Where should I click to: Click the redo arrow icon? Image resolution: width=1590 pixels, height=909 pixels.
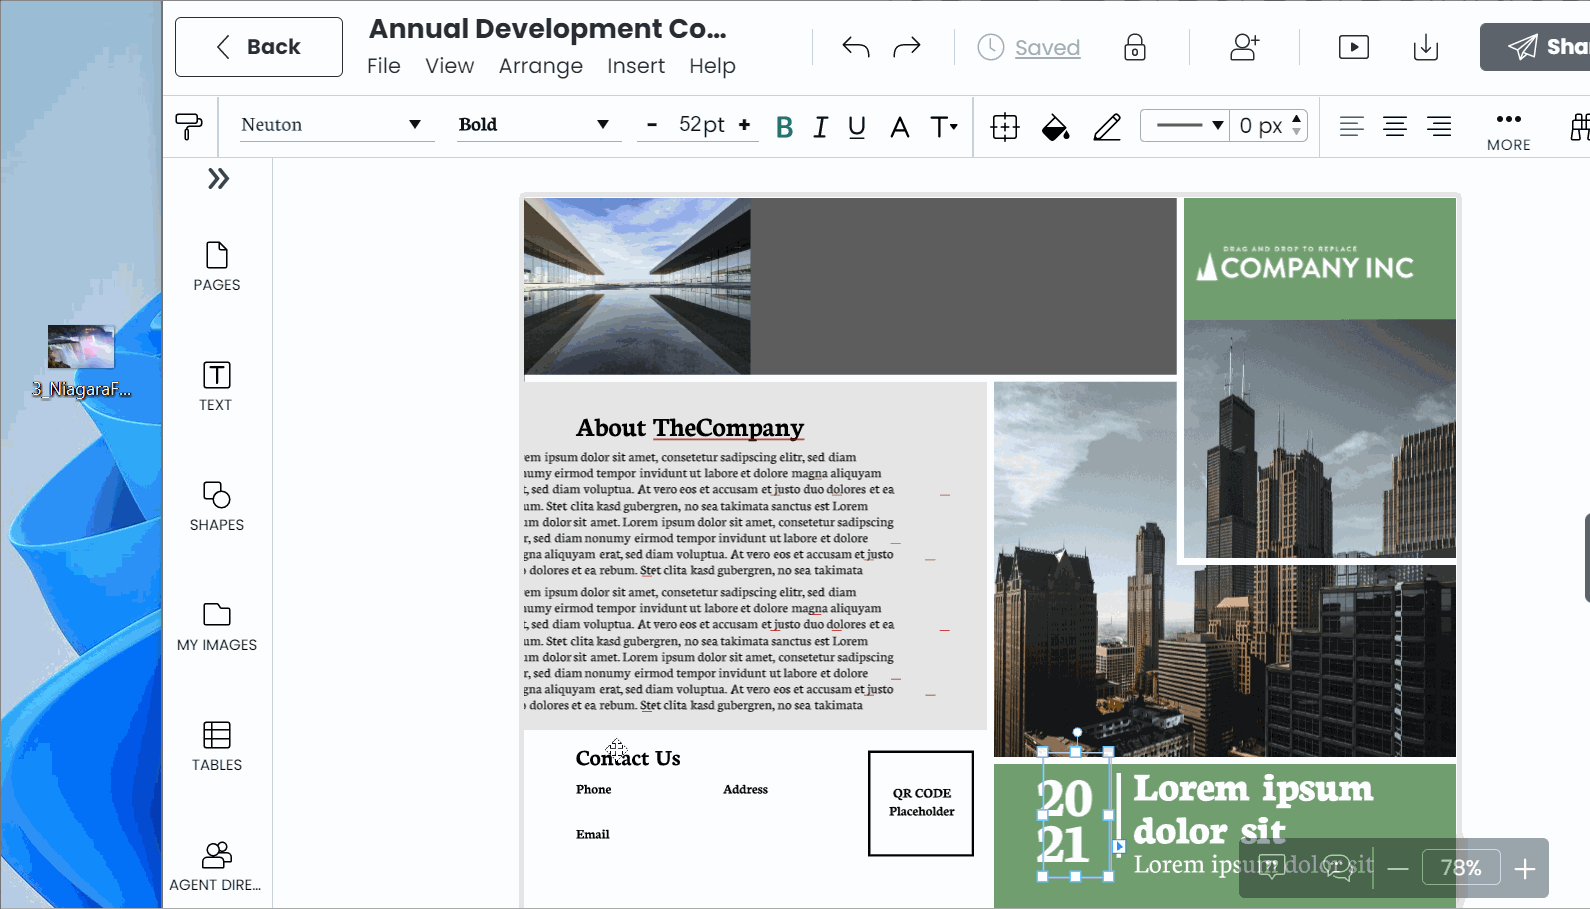[x=907, y=47]
